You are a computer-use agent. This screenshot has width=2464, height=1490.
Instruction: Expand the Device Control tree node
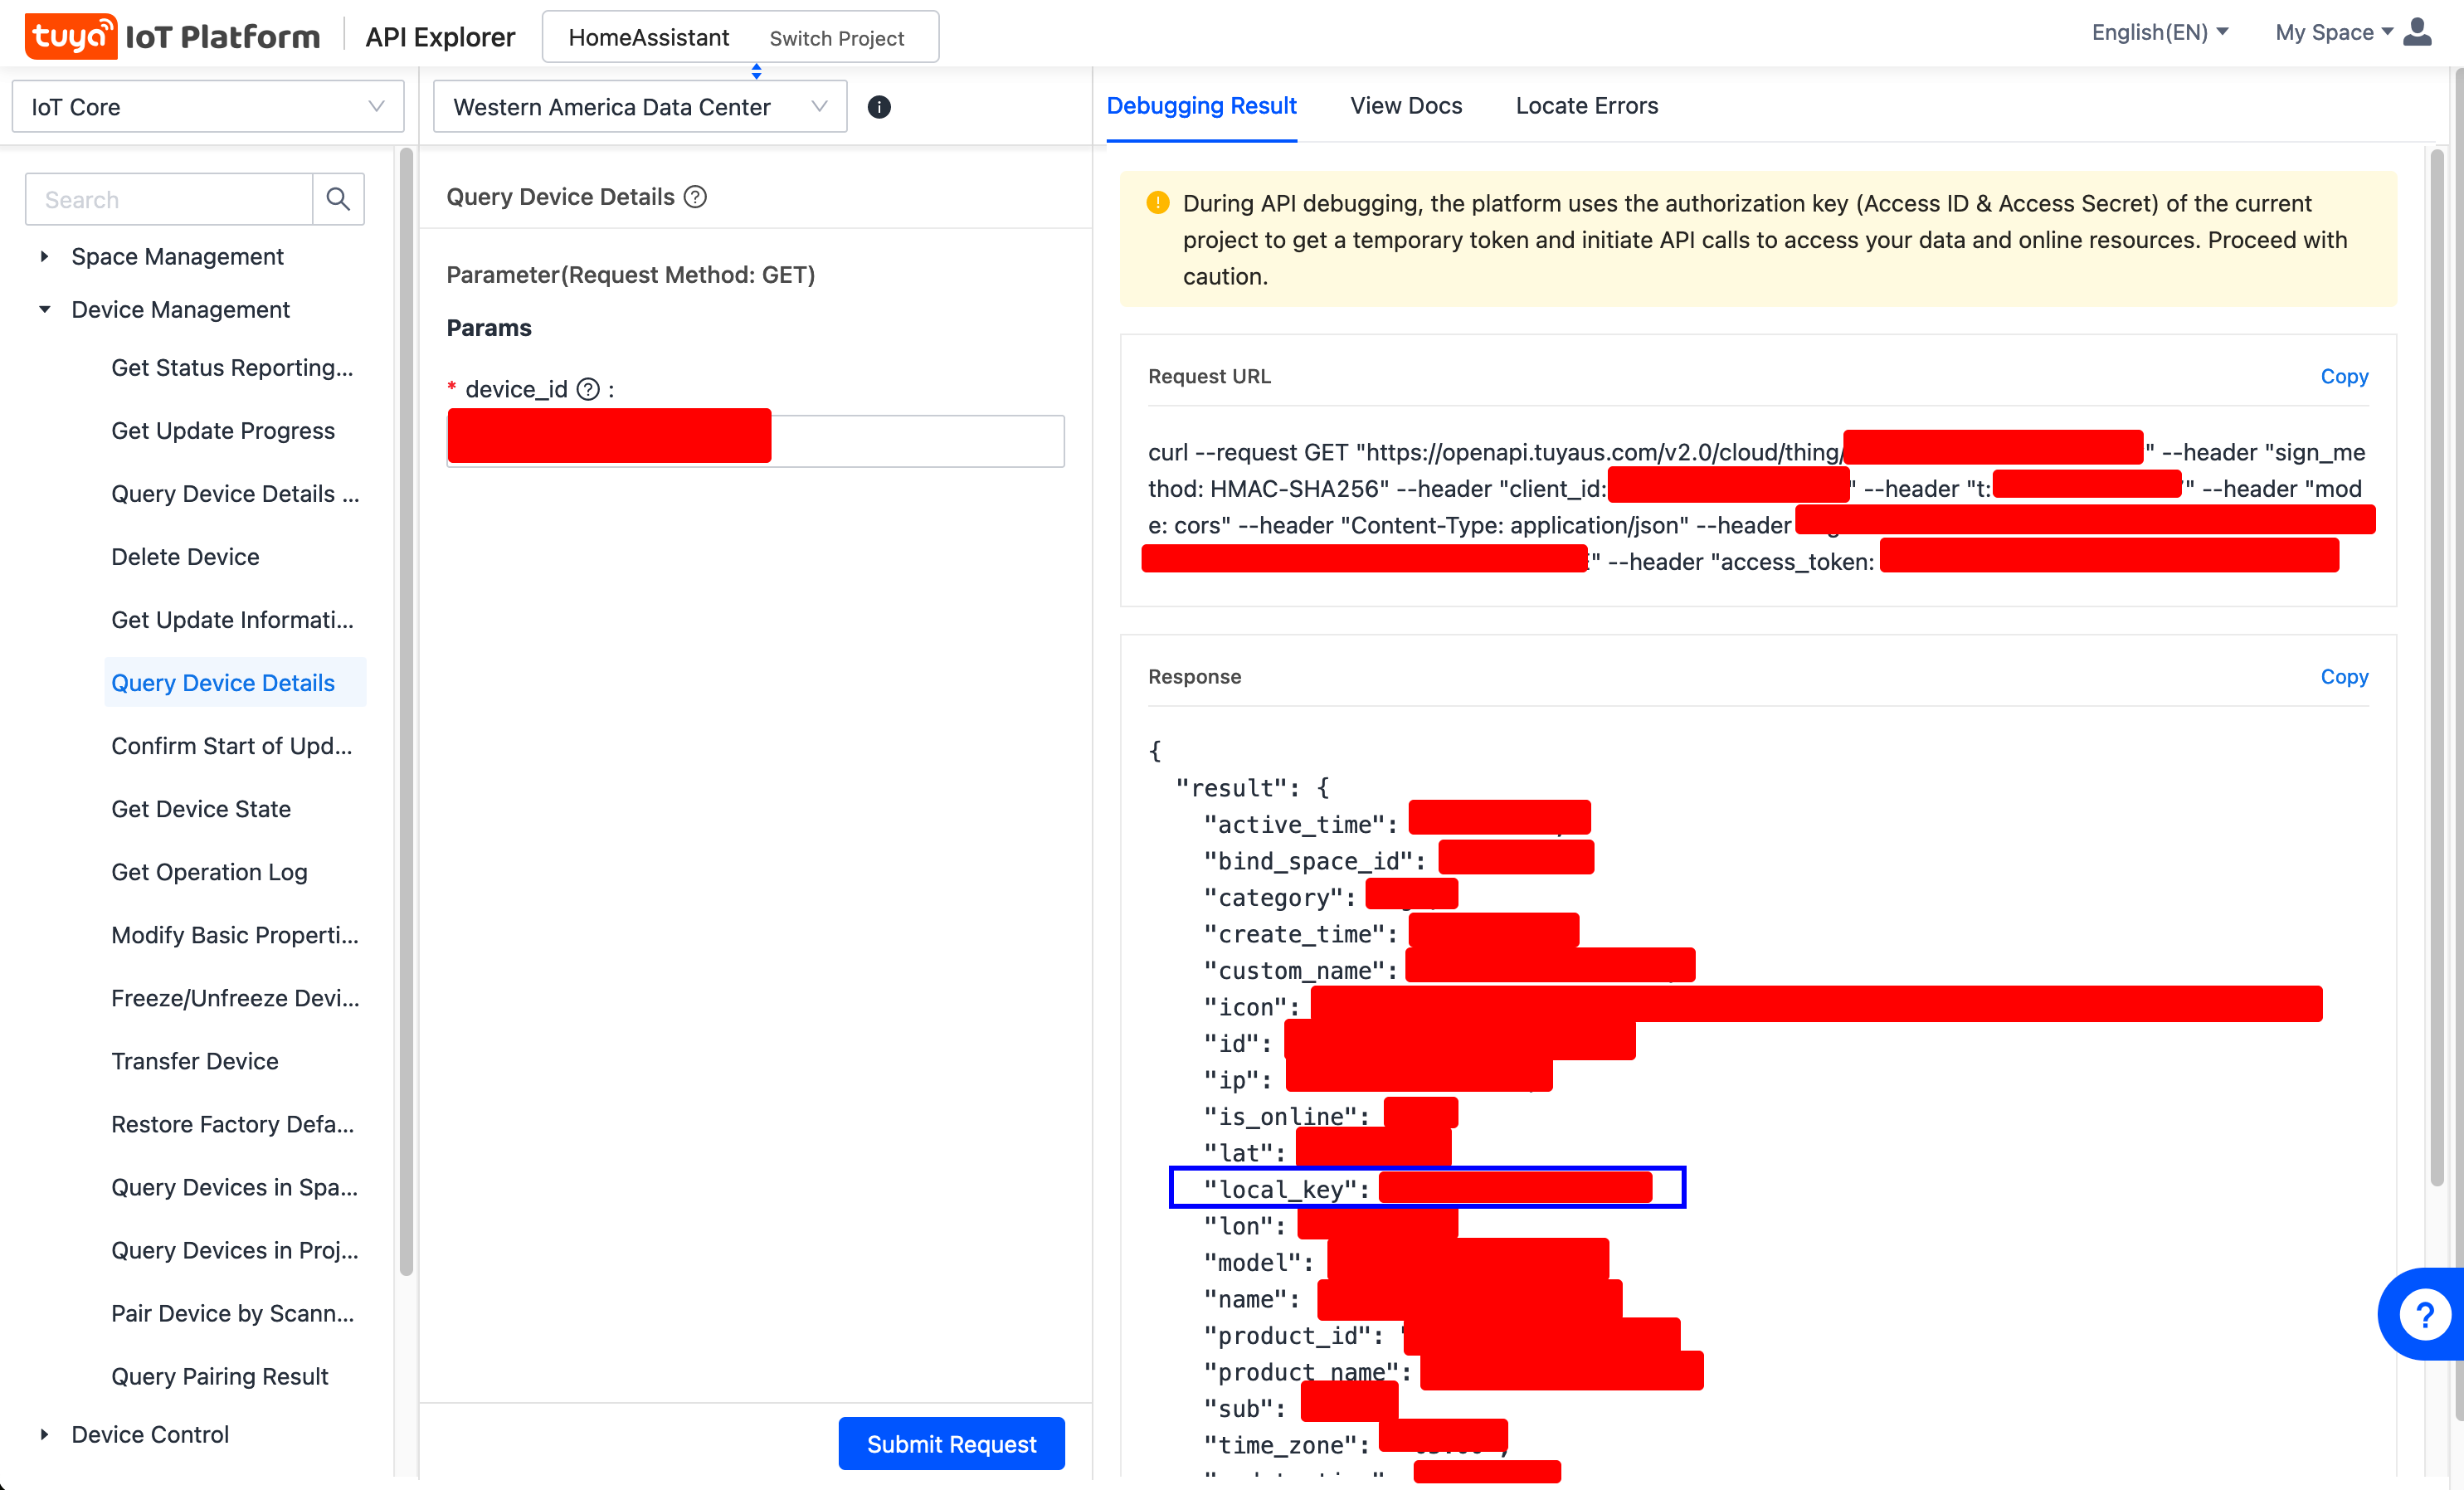click(44, 1434)
